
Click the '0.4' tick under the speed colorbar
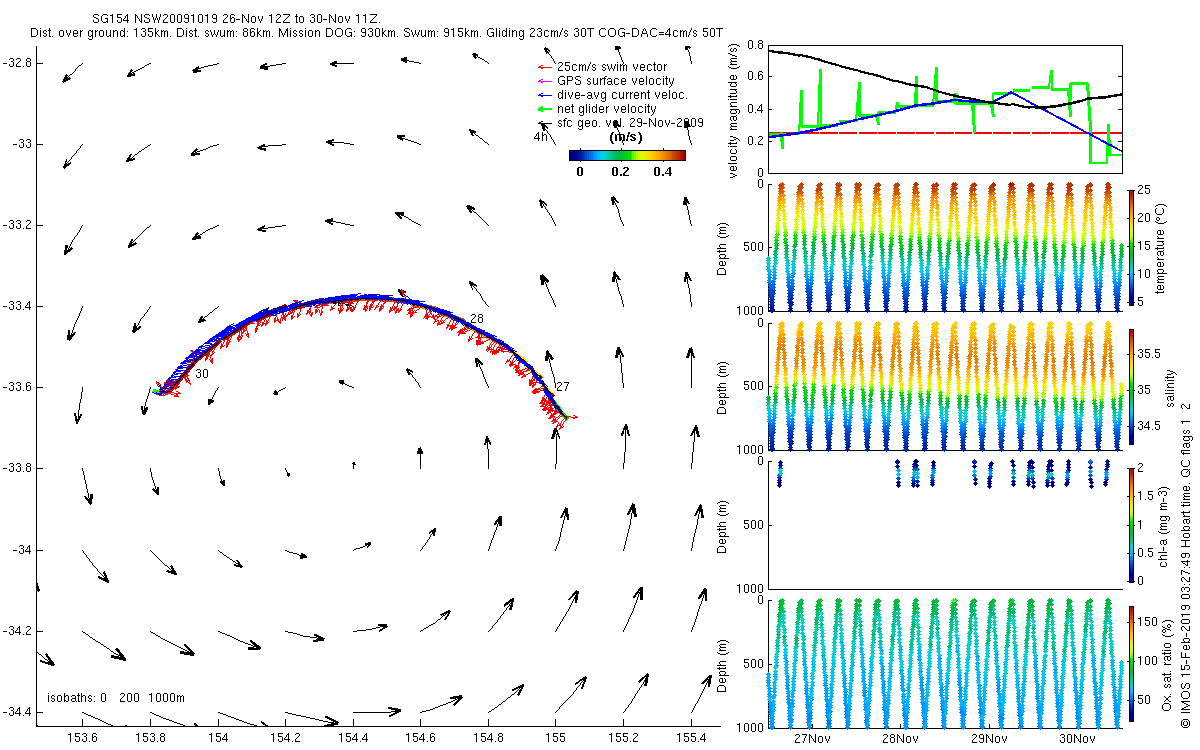[661, 171]
